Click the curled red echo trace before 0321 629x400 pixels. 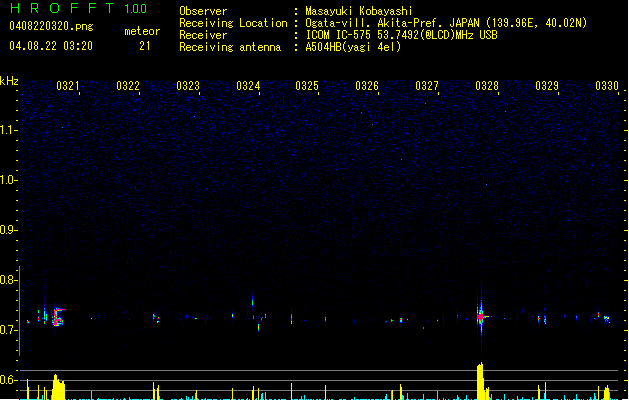pyautogui.click(x=58, y=317)
